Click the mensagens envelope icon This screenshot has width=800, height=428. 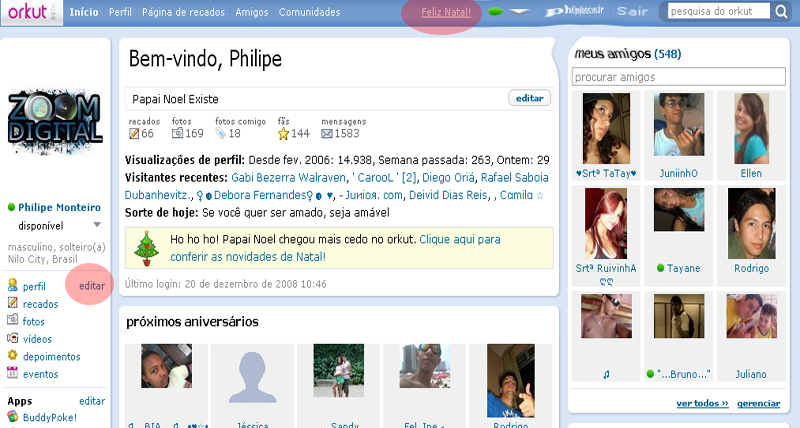pos(327,134)
